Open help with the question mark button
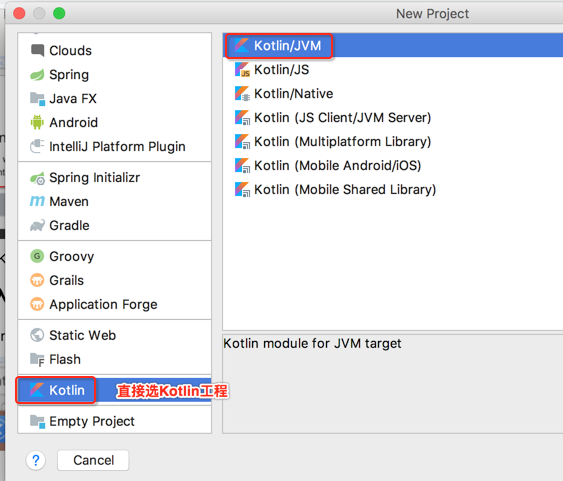Viewport: 563px width, 481px height. [36, 460]
